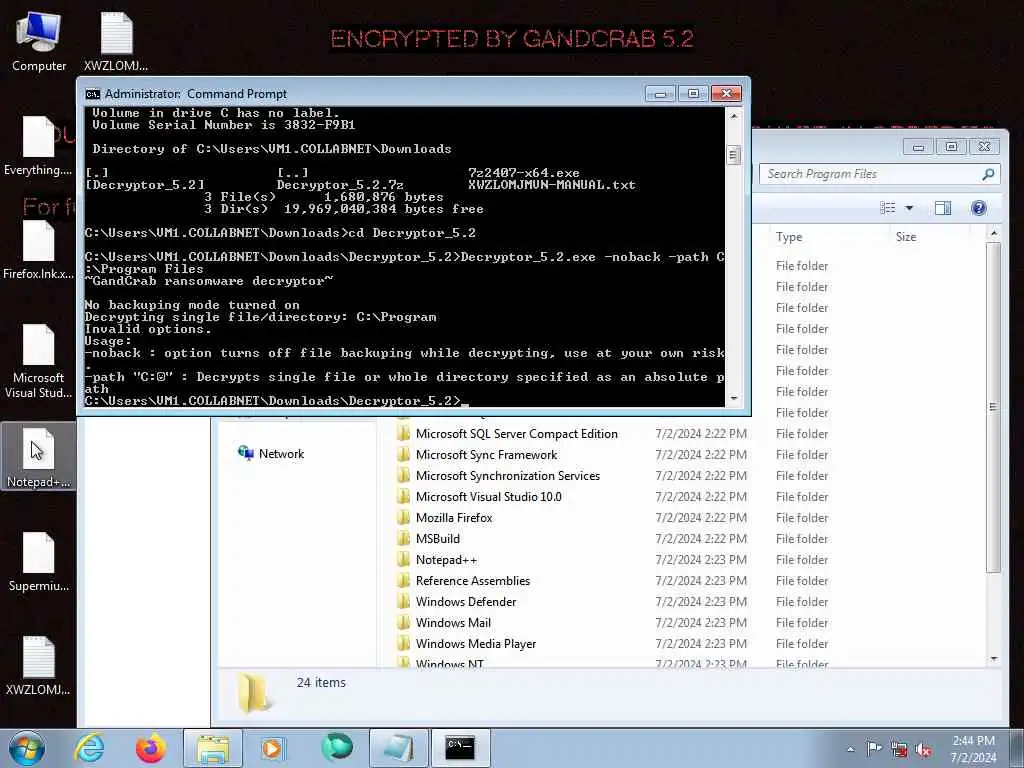Open the Windows Start button
Viewport: 1024px width, 768px height.
[x=27, y=748]
